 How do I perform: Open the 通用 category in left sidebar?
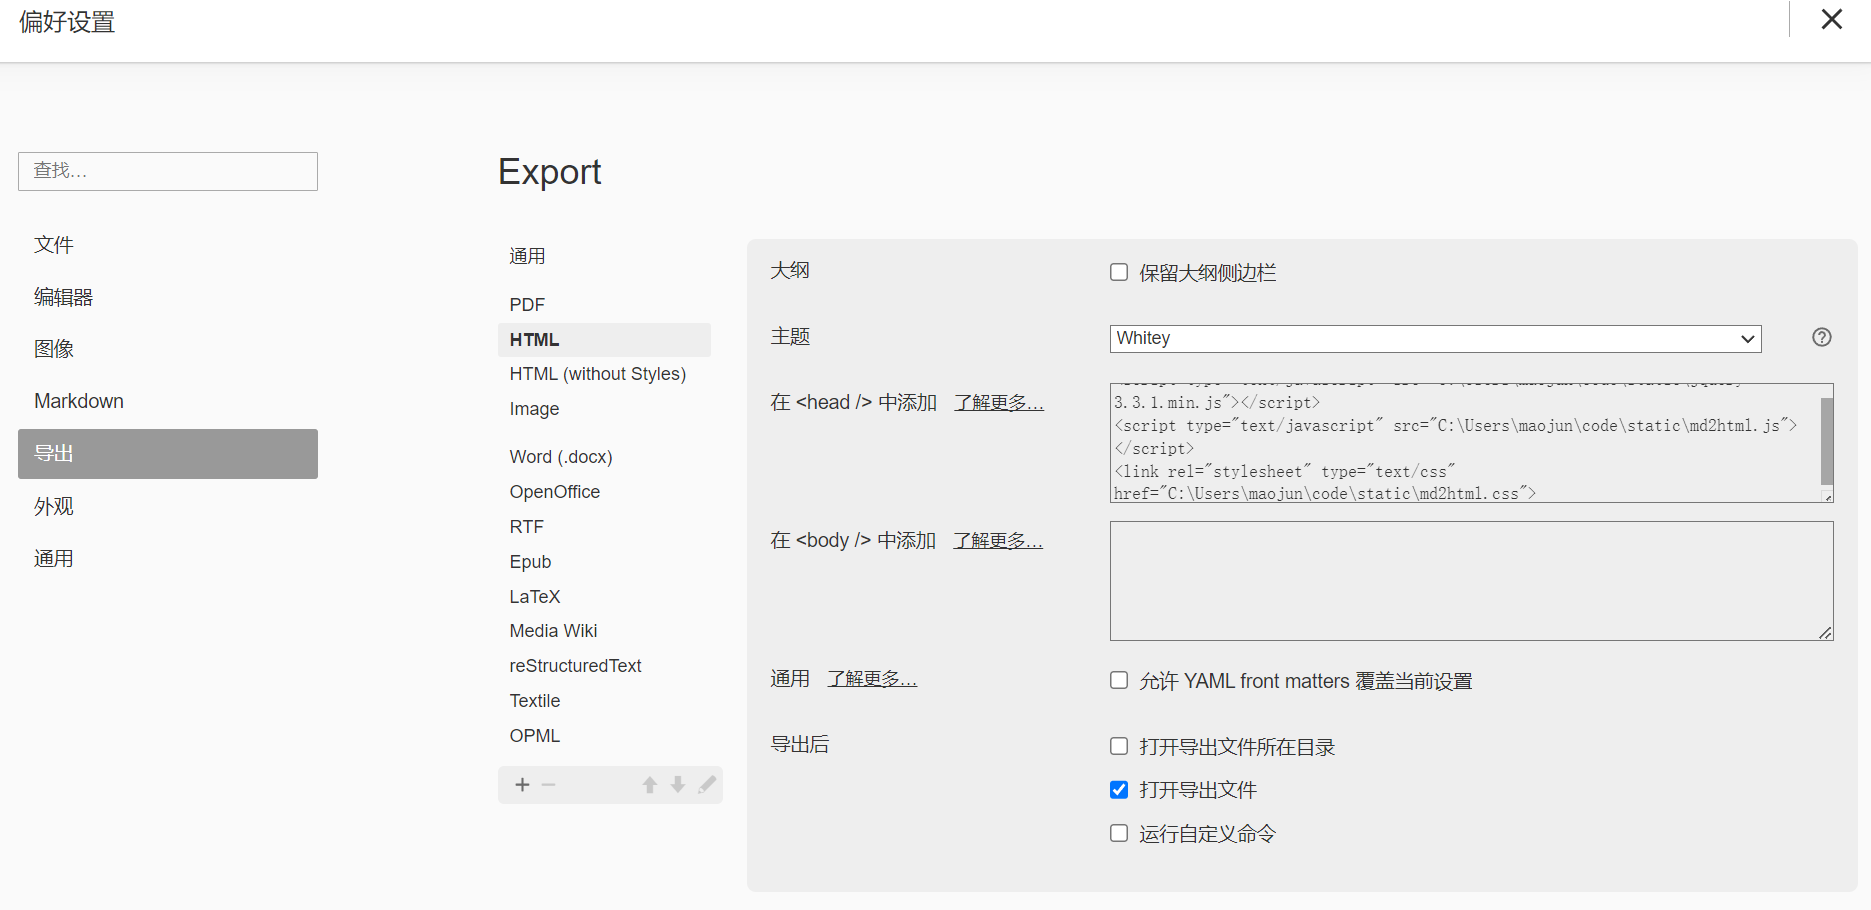click(168, 559)
